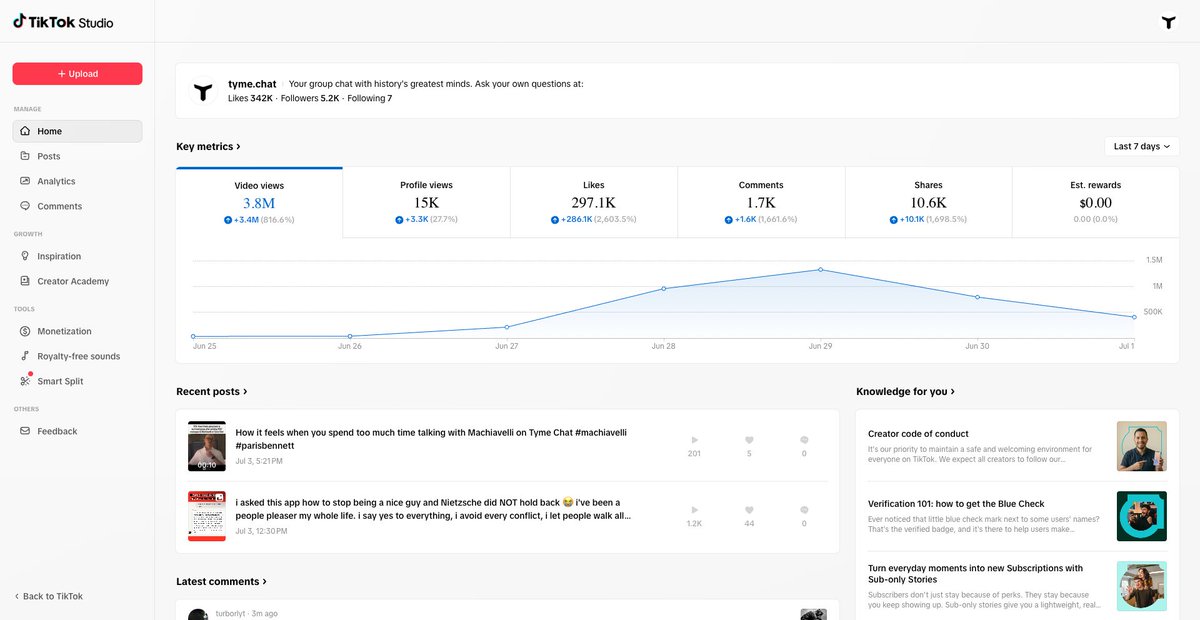
Task: Open the Nietzsche post thumbnail
Action: point(207,516)
